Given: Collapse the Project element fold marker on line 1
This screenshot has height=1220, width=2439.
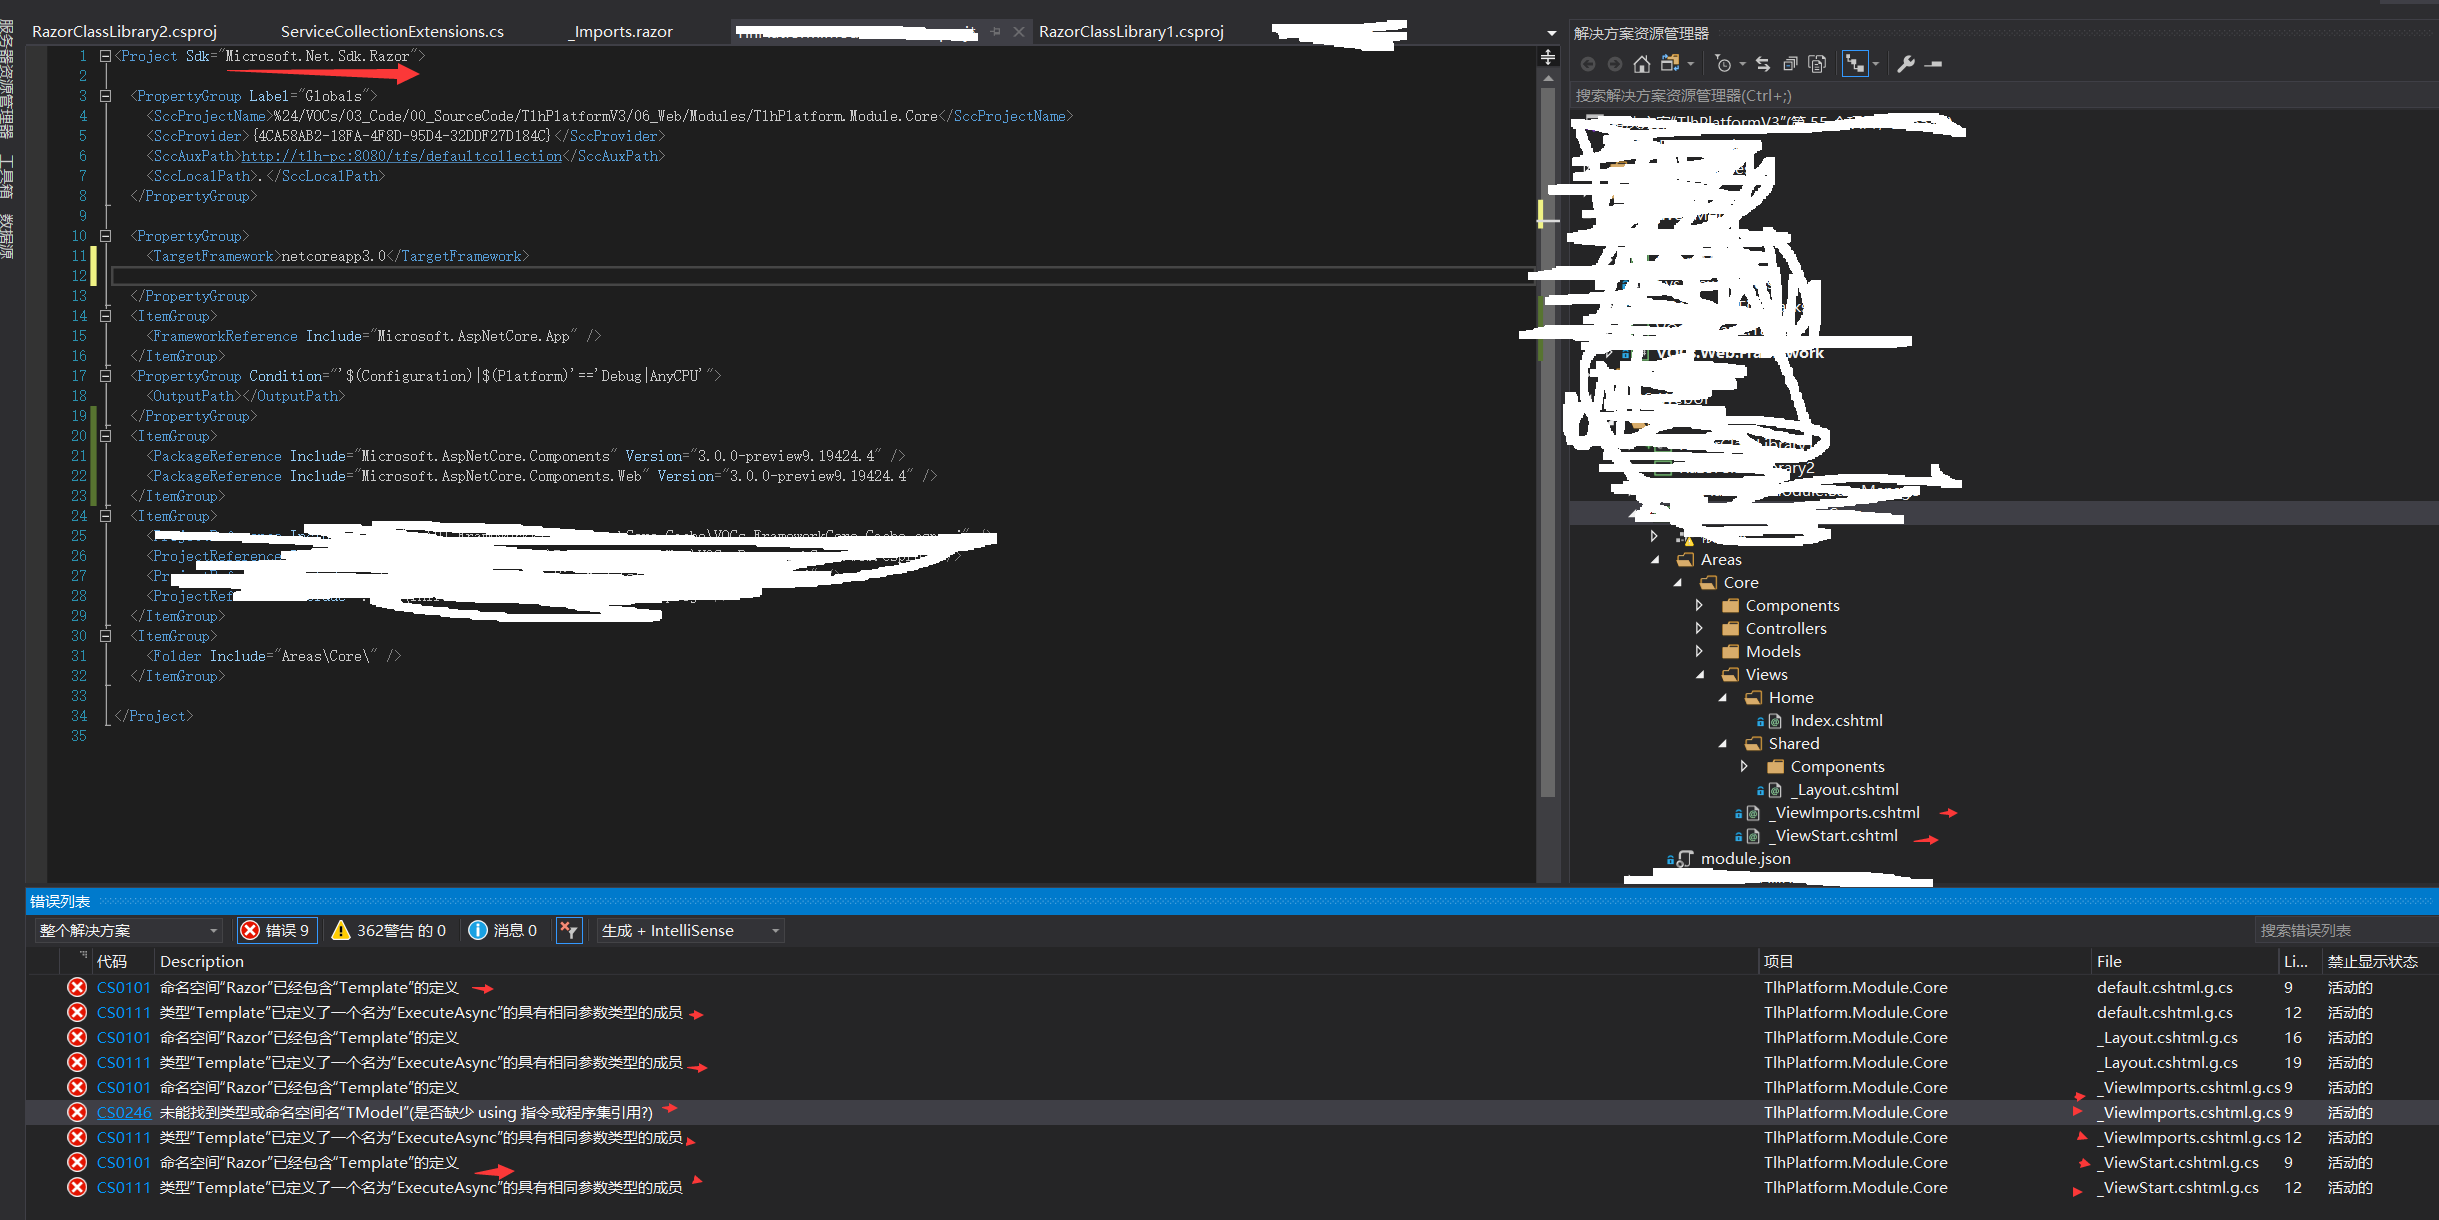Looking at the screenshot, I should (x=105, y=57).
